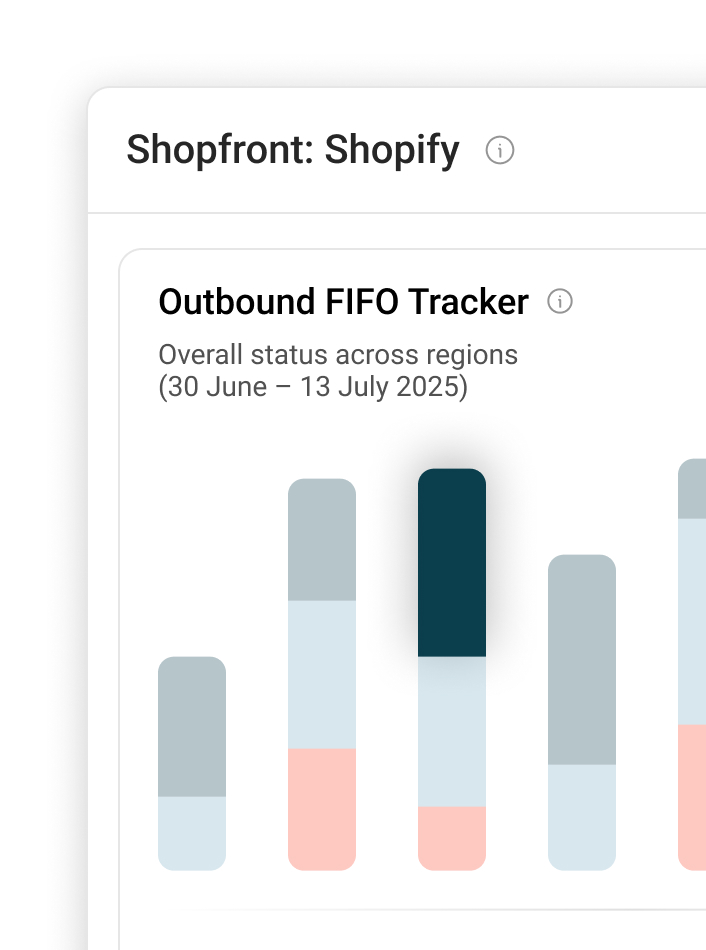Click light blue bottom segment of first bar
This screenshot has width=706, height=950.
192,832
